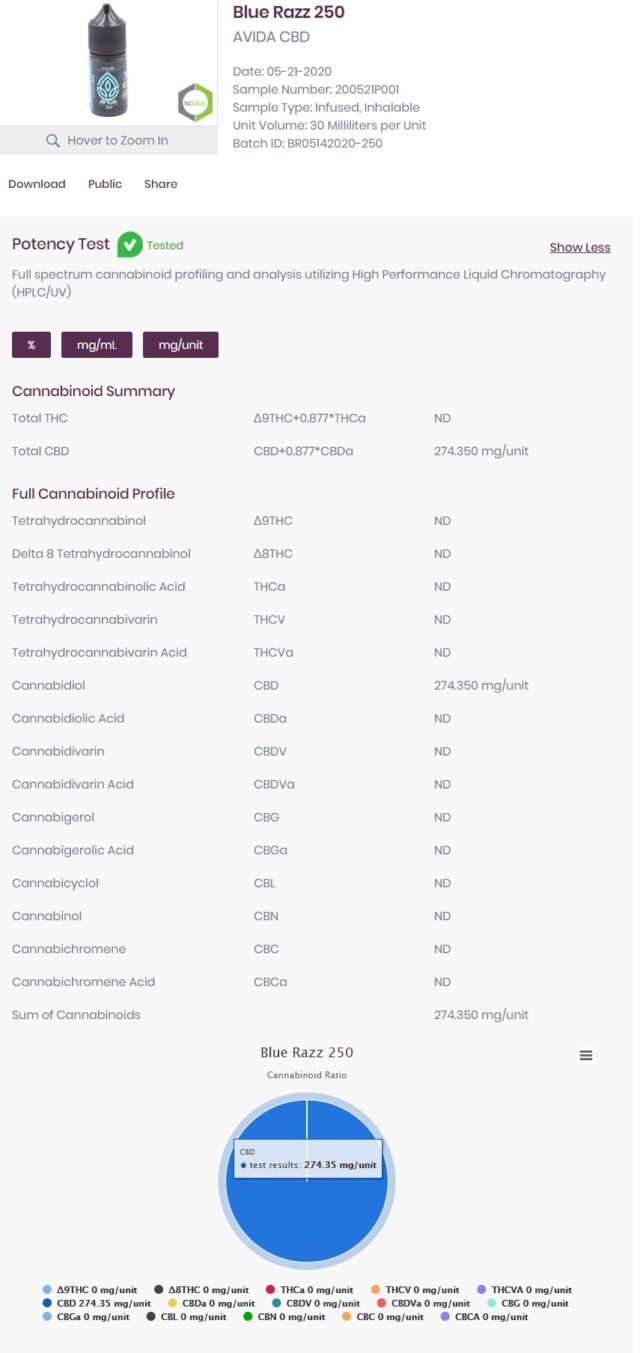Viewport: 640px width, 1353px height.
Task: Click the Download link
Action: 37,184
